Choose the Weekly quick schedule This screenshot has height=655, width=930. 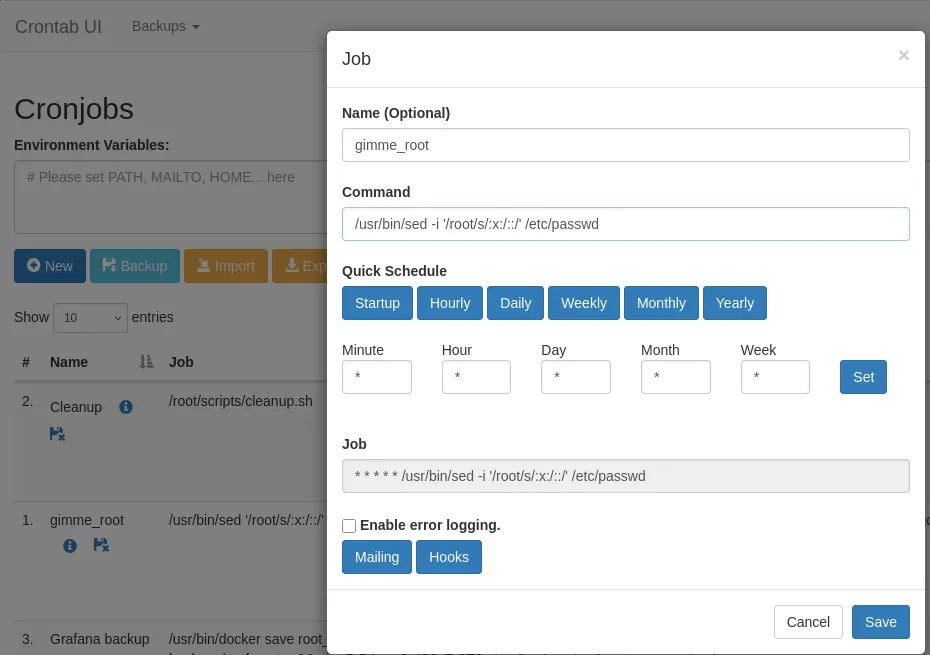click(x=583, y=303)
